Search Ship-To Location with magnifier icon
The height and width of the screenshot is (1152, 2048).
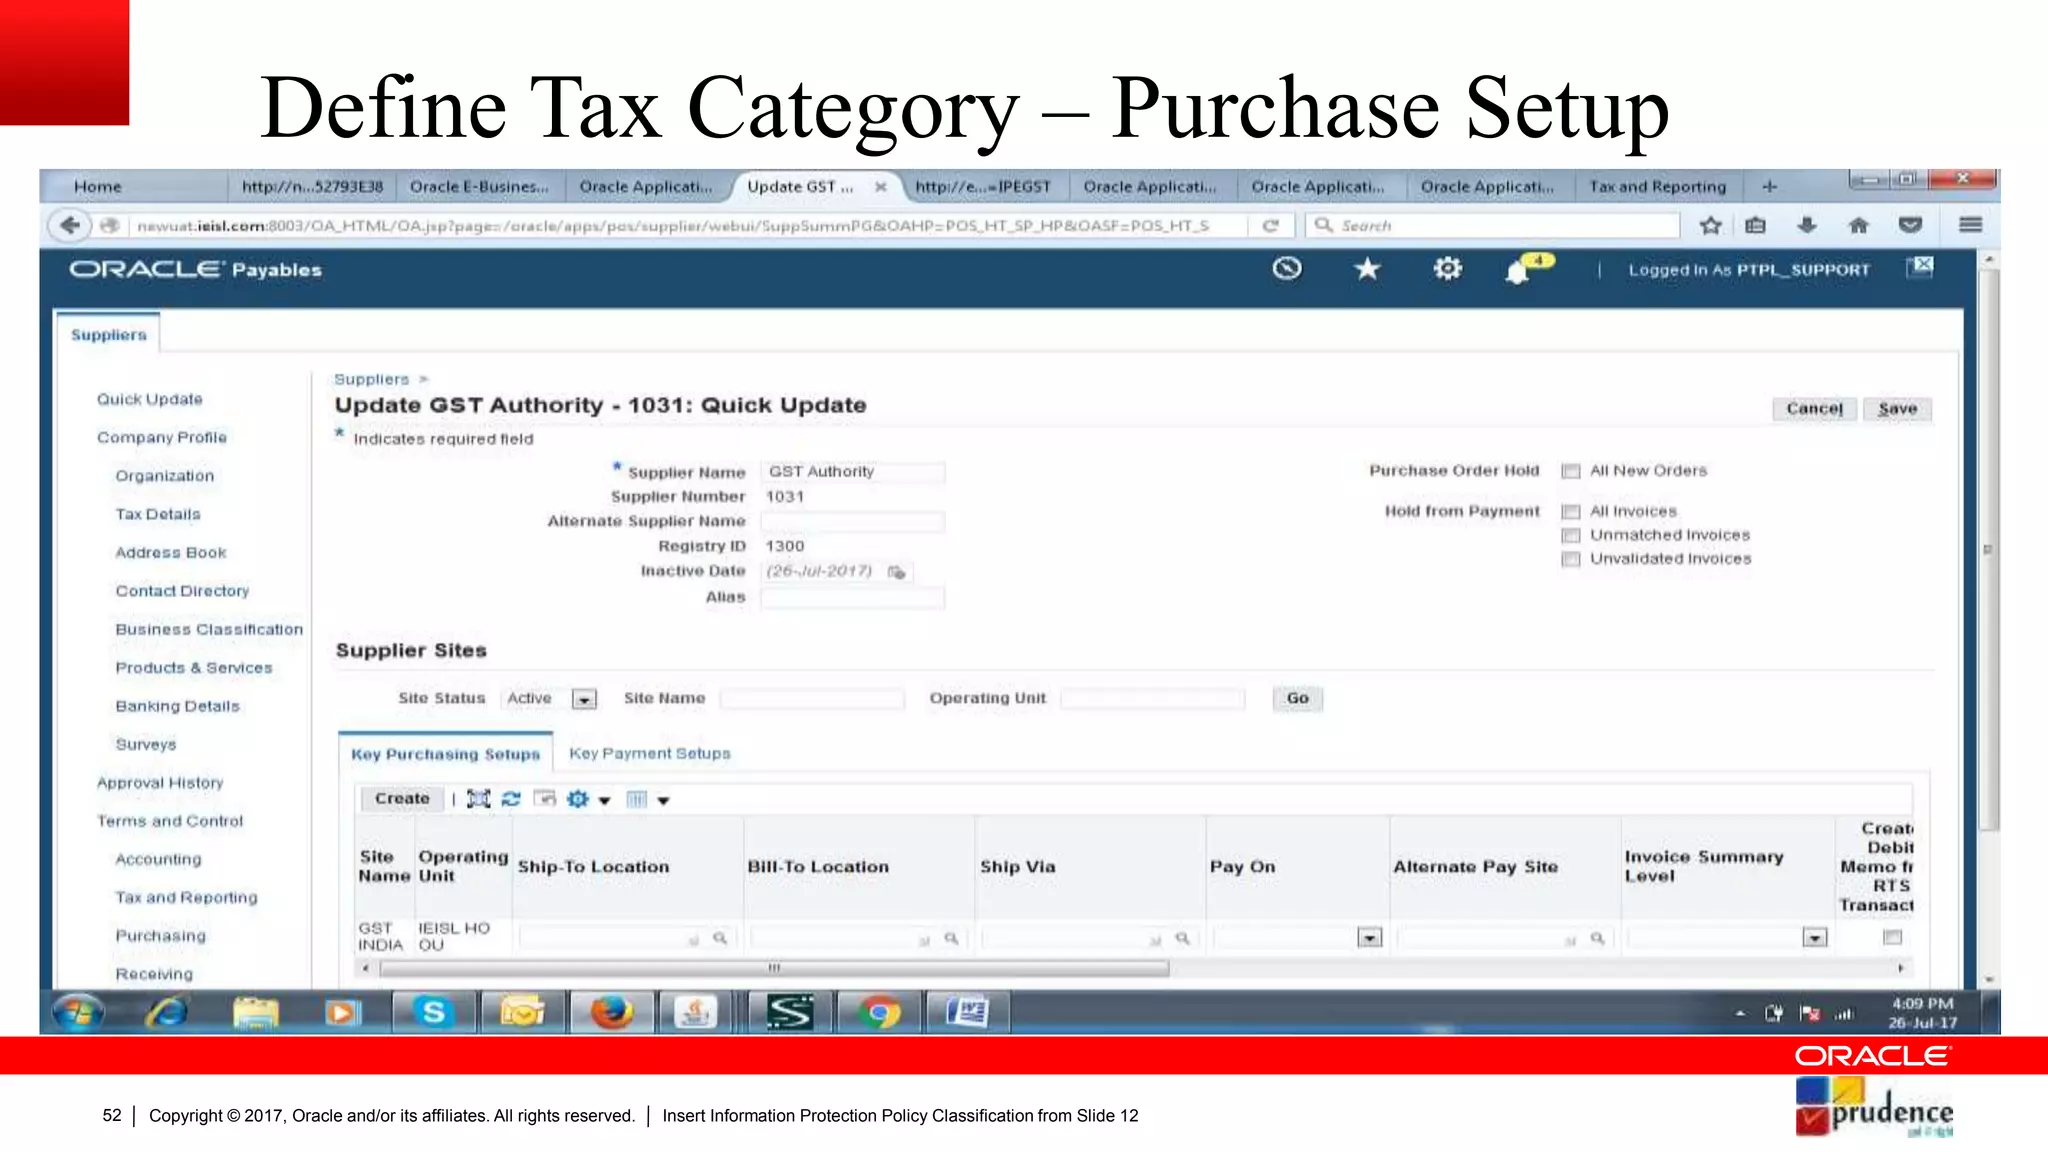coord(719,938)
